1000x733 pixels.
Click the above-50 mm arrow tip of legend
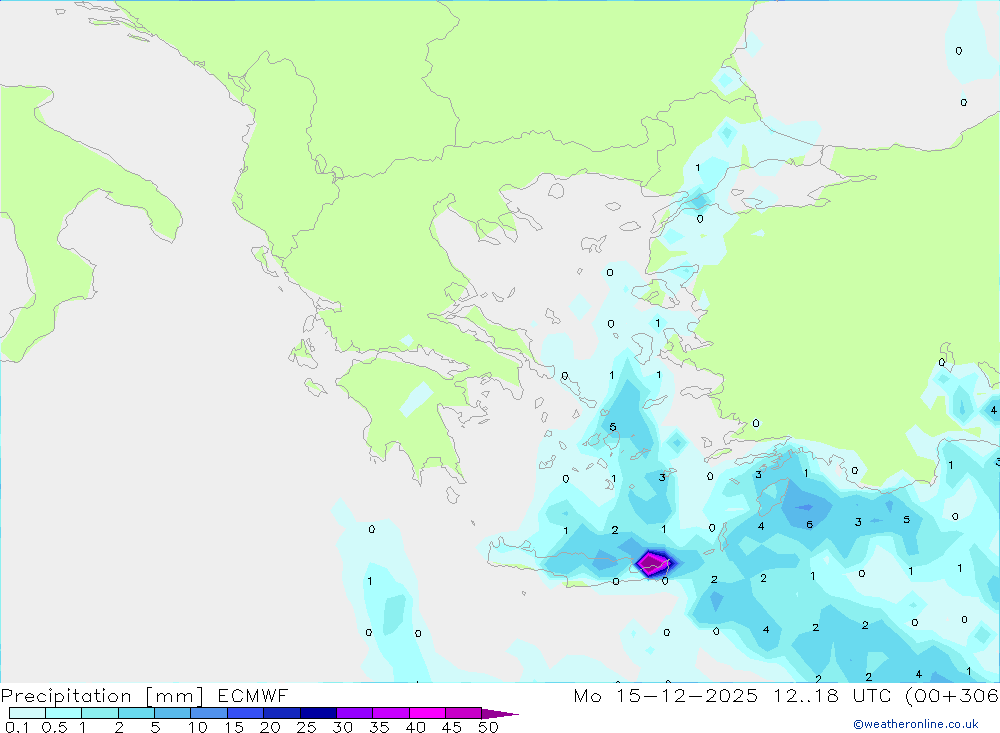coord(500,713)
